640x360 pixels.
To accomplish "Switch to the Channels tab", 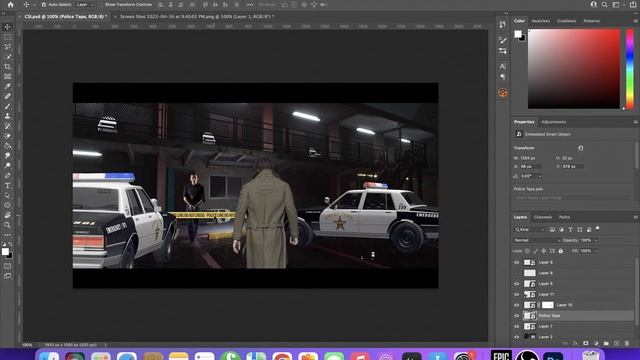I will click(543, 217).
